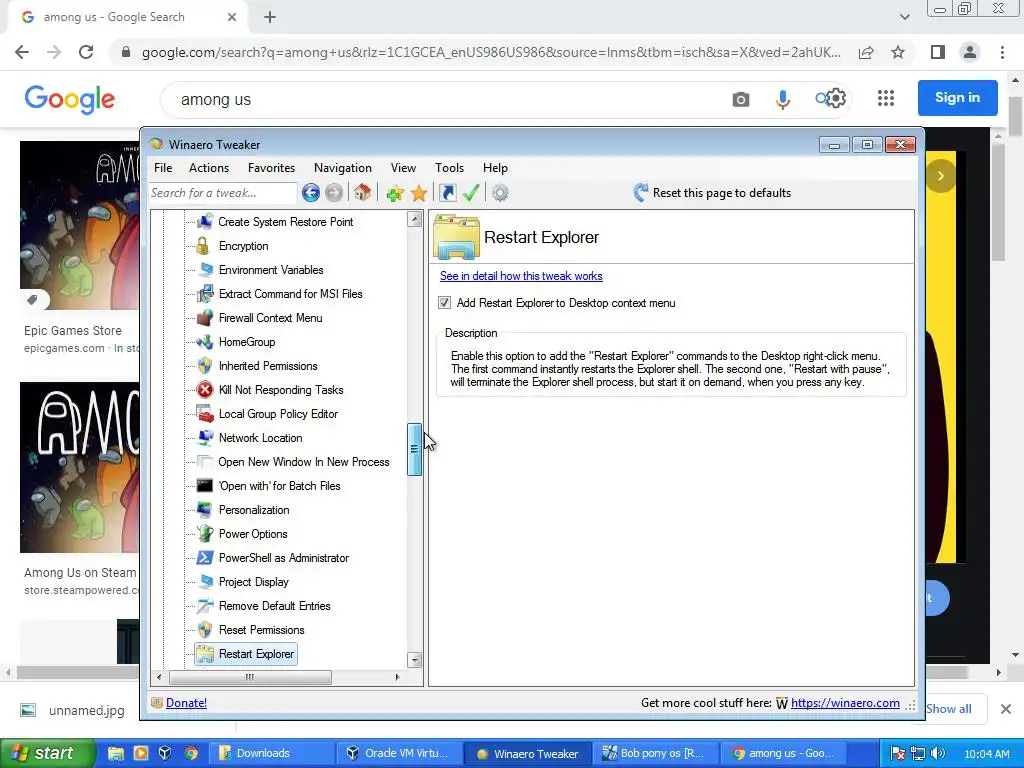This screenshot has width=1024, height=768.
Task: Open the Favorites menu
Action: [x=272, y=168]
